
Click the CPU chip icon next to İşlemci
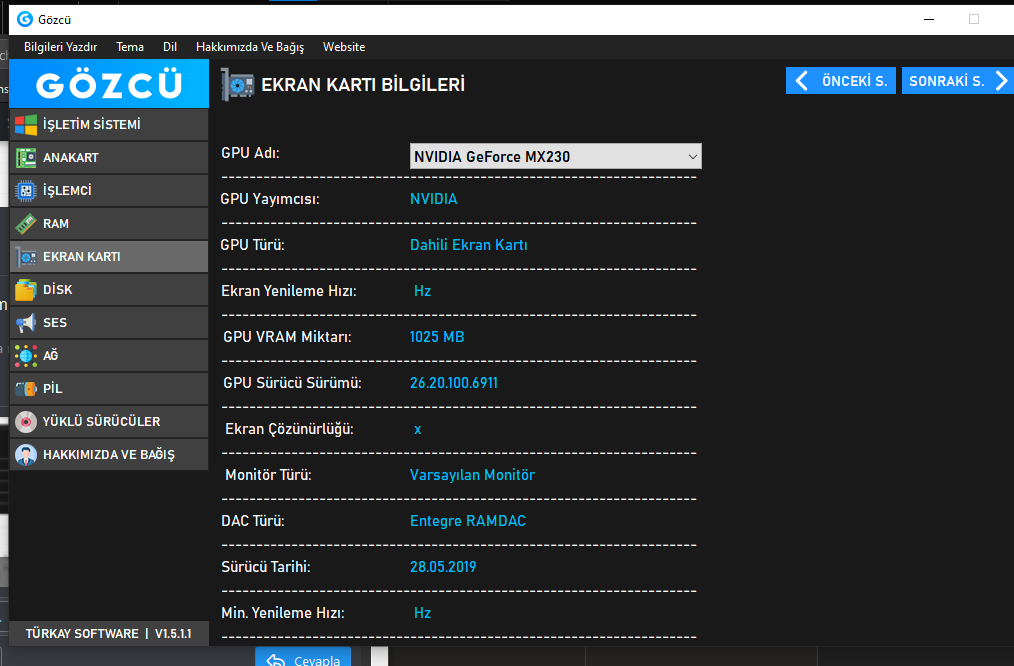coord(26,191)
